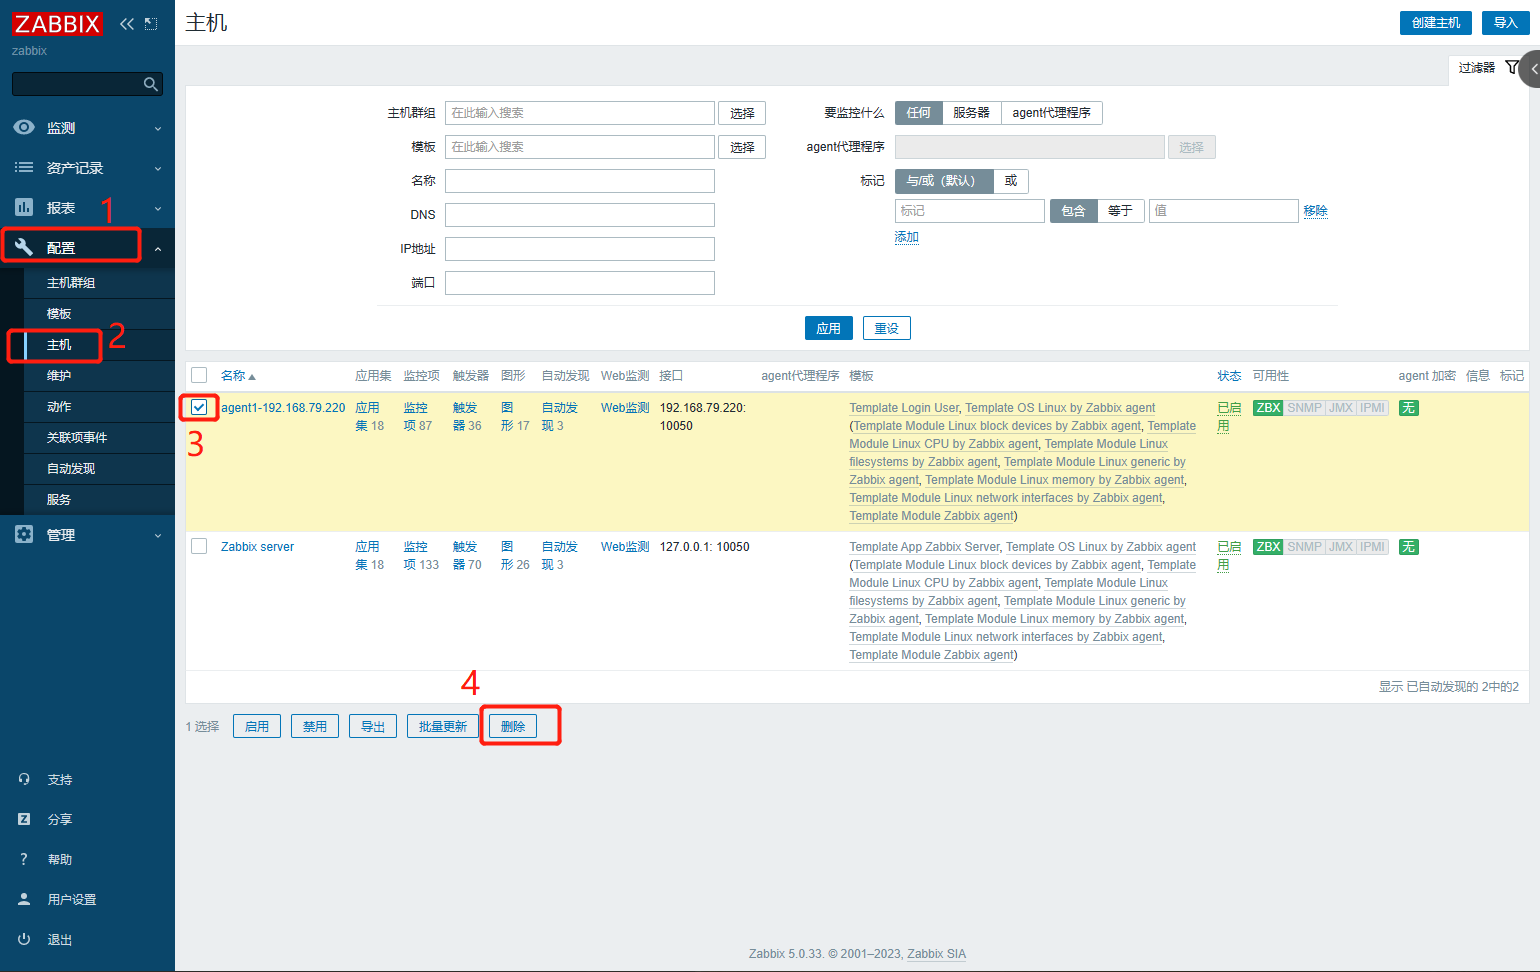
Task: Click the administration gear icon
Action: click(x=24, y=534)
